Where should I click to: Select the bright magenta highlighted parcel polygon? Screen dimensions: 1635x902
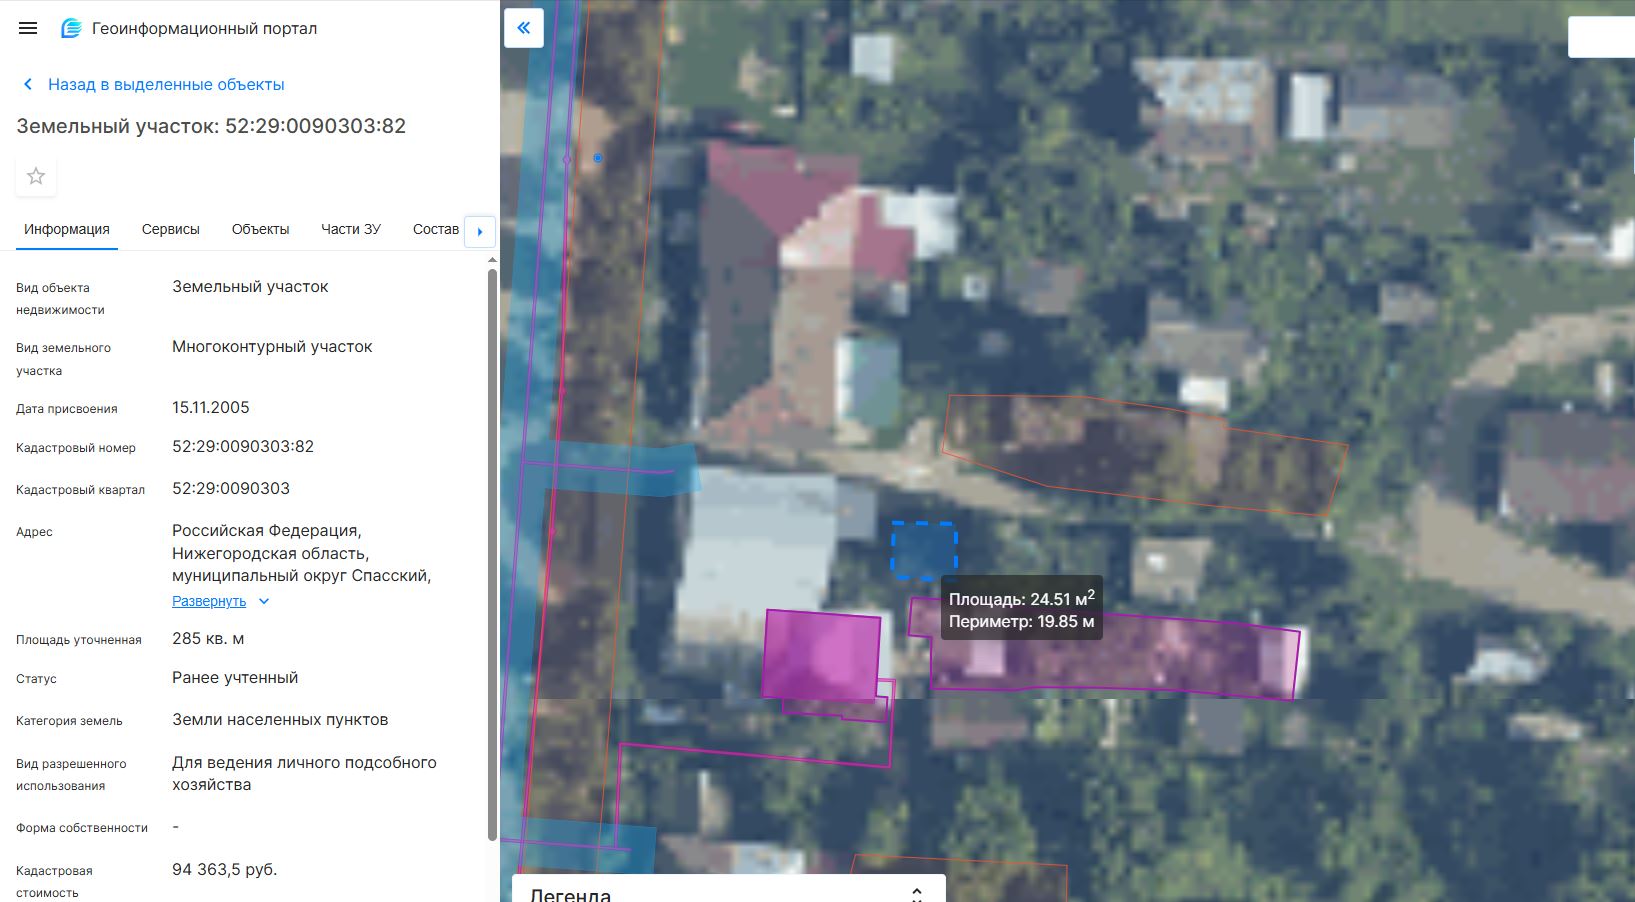pyautogui.click(x=822, y=655)
